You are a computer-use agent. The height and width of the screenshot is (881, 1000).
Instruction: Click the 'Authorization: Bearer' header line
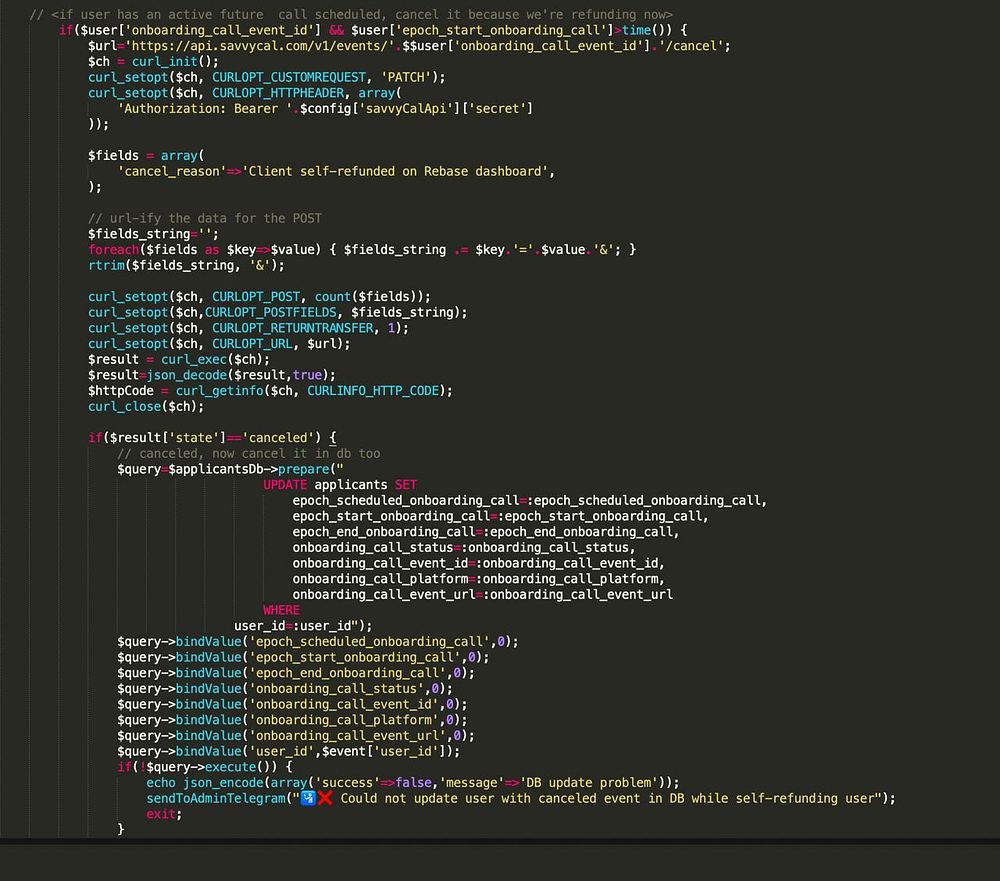[325, 108]
